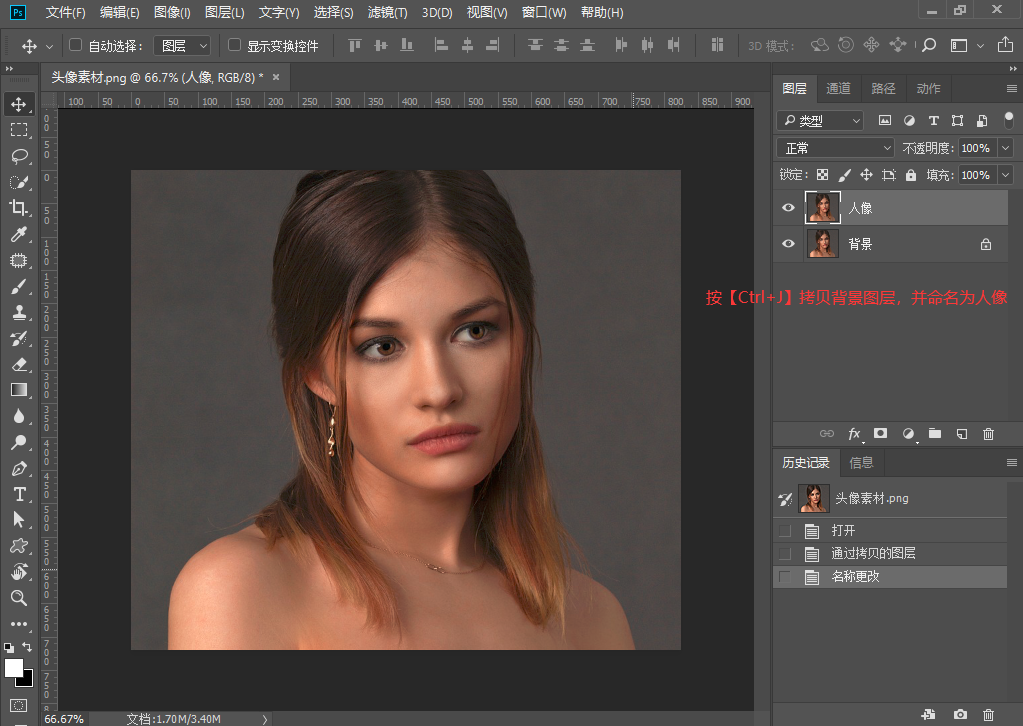Select the Eraser tool

[19, 364]
